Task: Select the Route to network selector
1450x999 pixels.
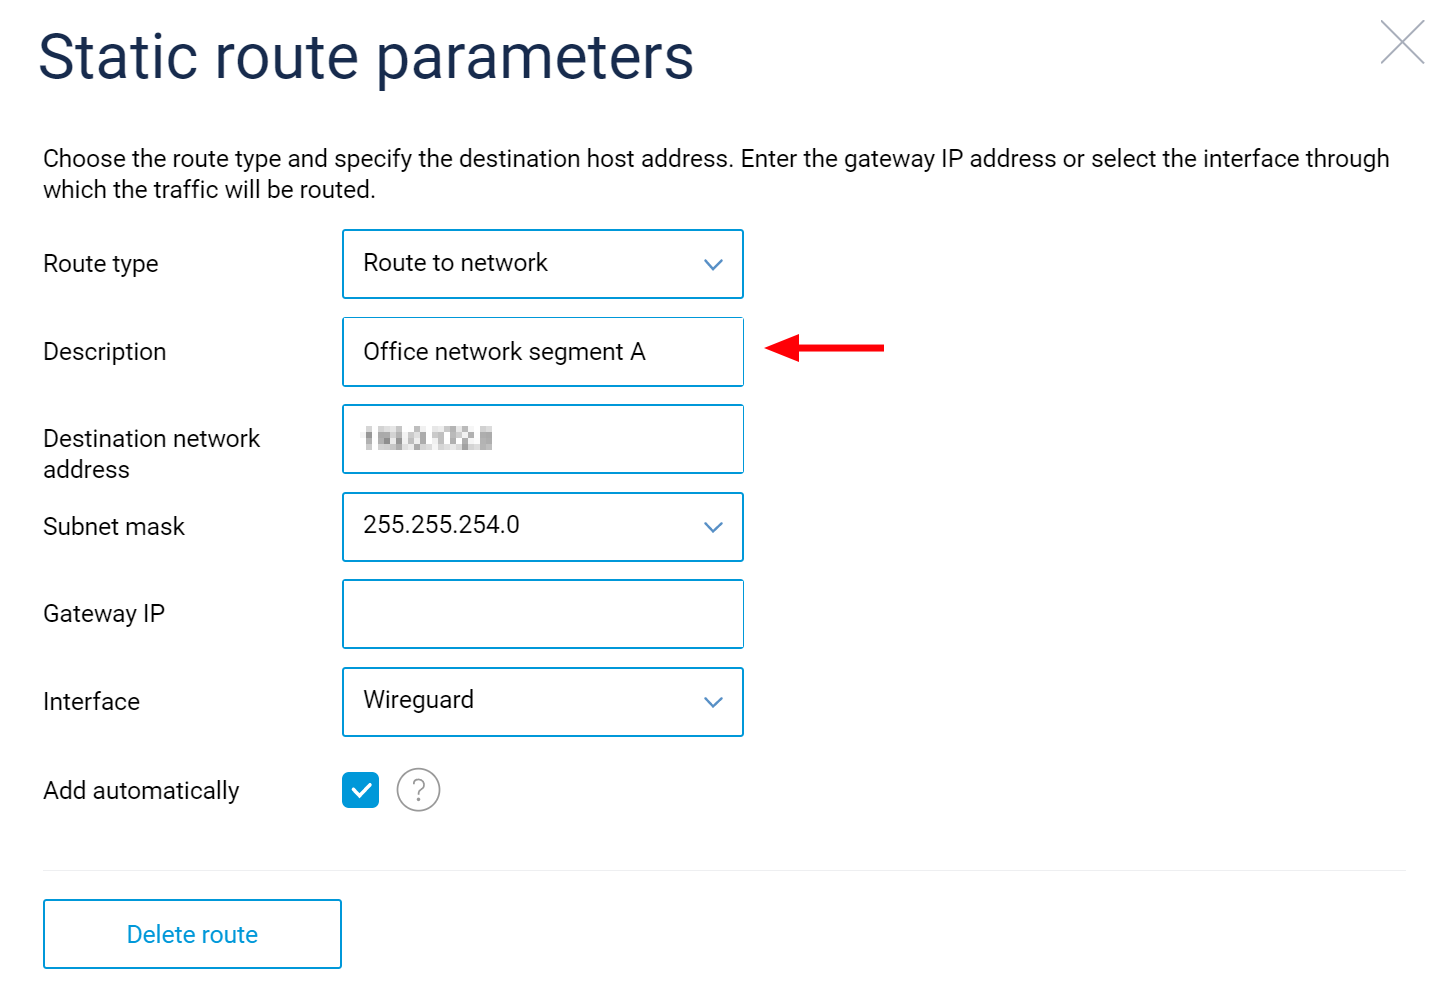Action: tap(543, 264)
